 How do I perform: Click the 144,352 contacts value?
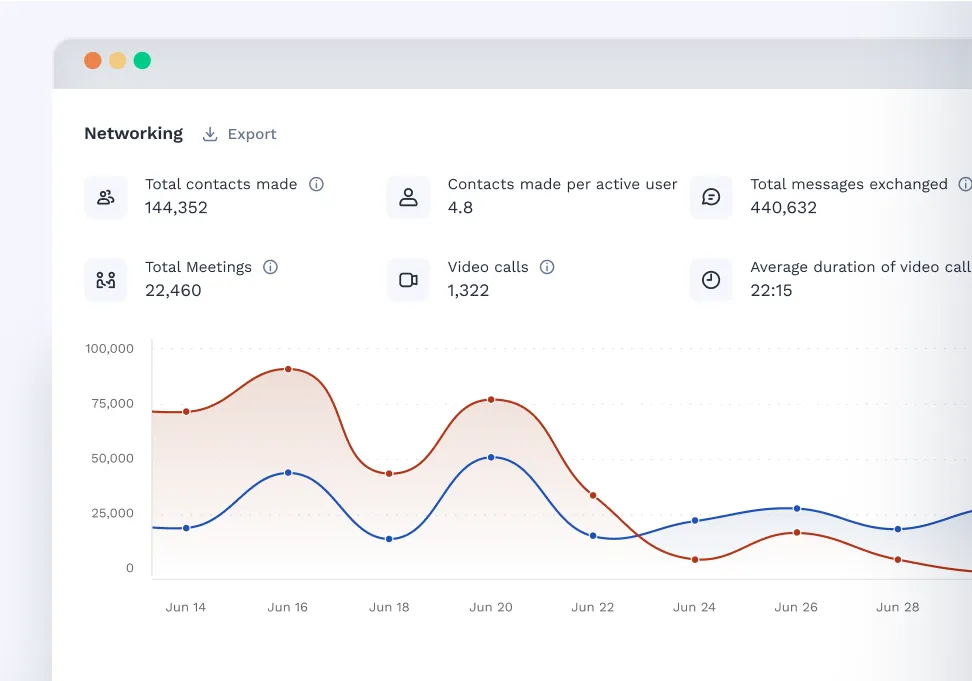pyautogui.click(x=175, y=208)
